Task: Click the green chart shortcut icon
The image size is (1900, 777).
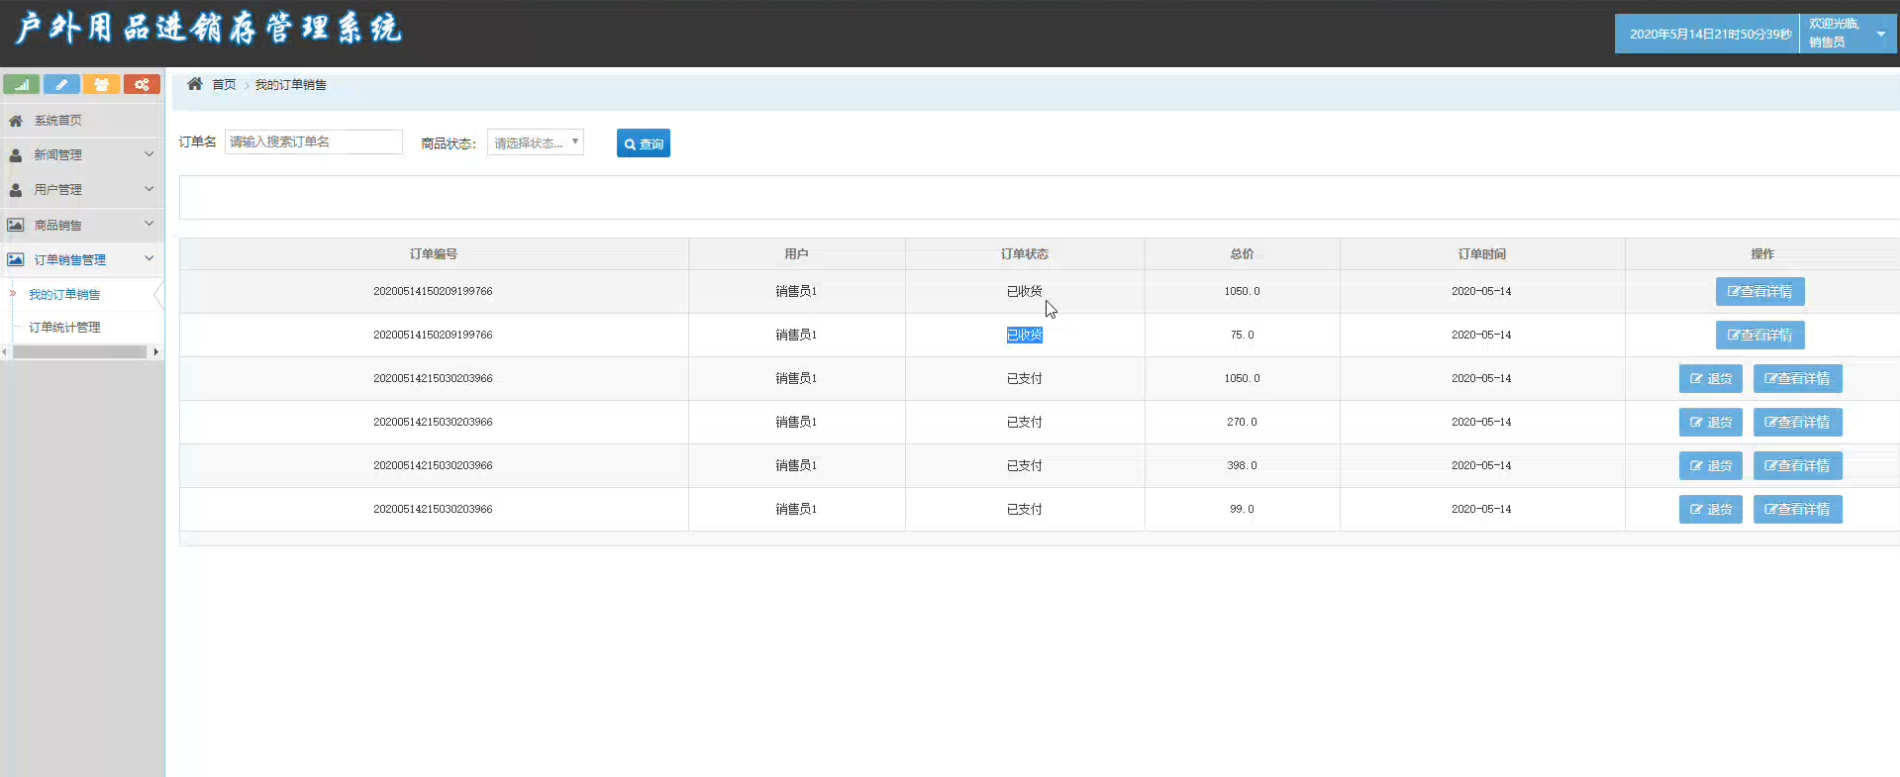Action: point(21,85)
